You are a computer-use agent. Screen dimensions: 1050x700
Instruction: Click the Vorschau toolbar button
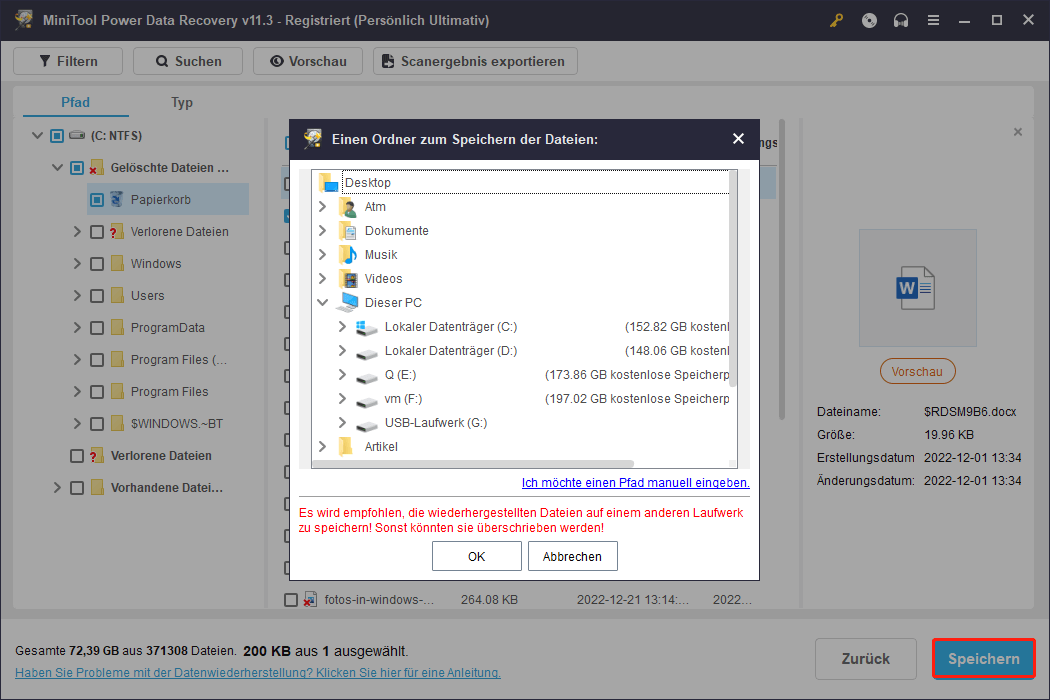point(308,61)
